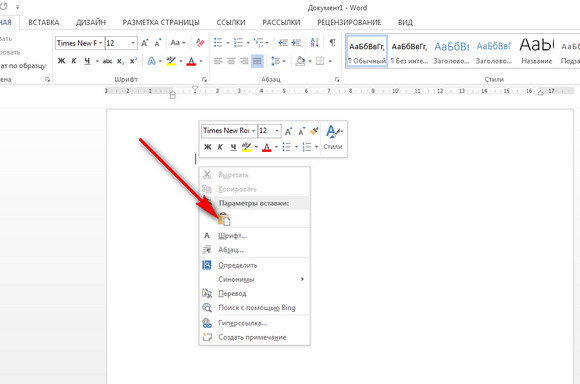Toggle strikethrough in the ribbon
580x384 pixels.
tap(107, 61)
